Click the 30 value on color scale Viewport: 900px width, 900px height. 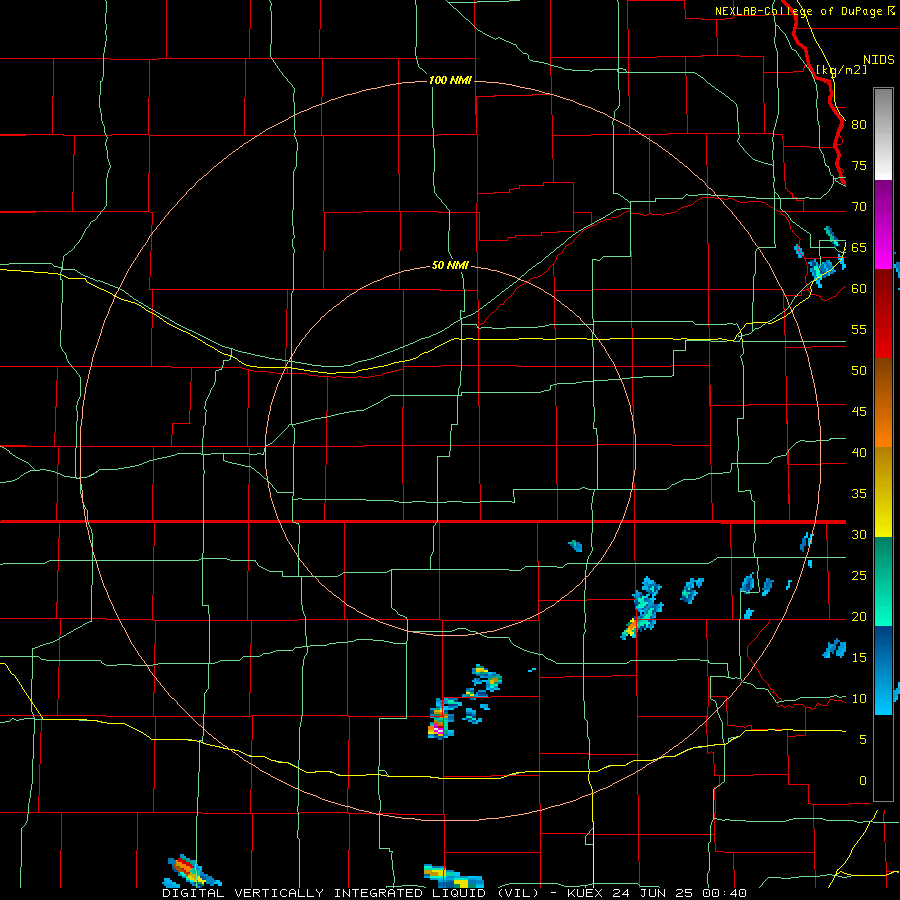pyautogui.click(x=859, y=535)
